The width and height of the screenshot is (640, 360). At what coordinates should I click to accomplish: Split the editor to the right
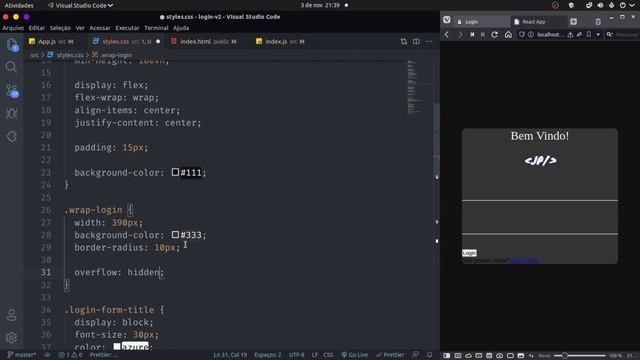coord(416,41)
